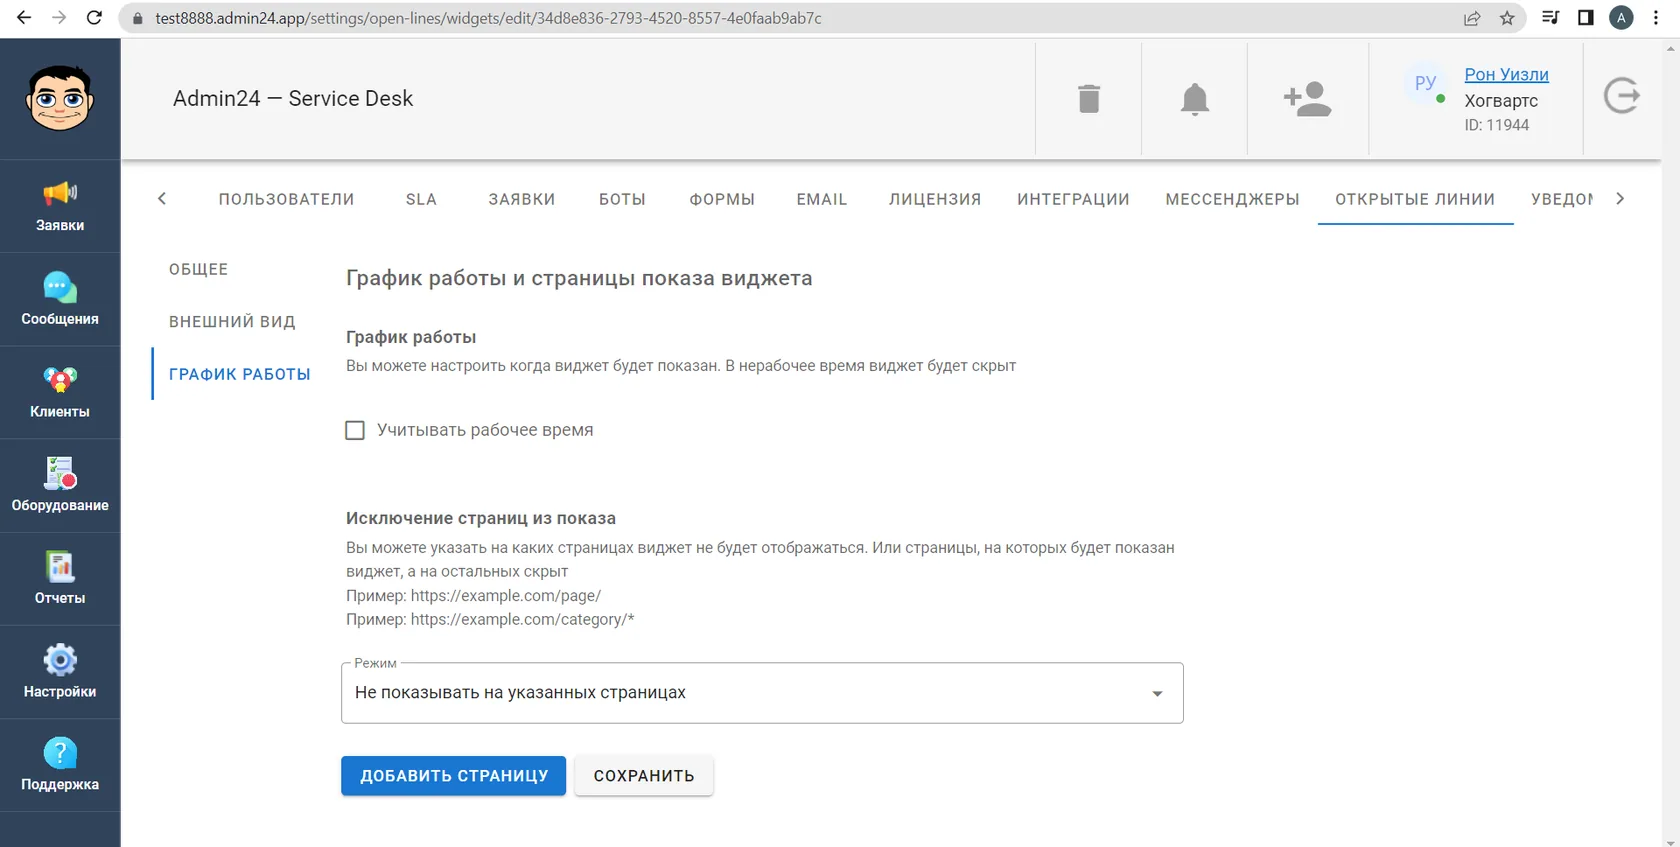Open the Формы tab
This screenshot has width=1680, height=847.
point(722,199)
